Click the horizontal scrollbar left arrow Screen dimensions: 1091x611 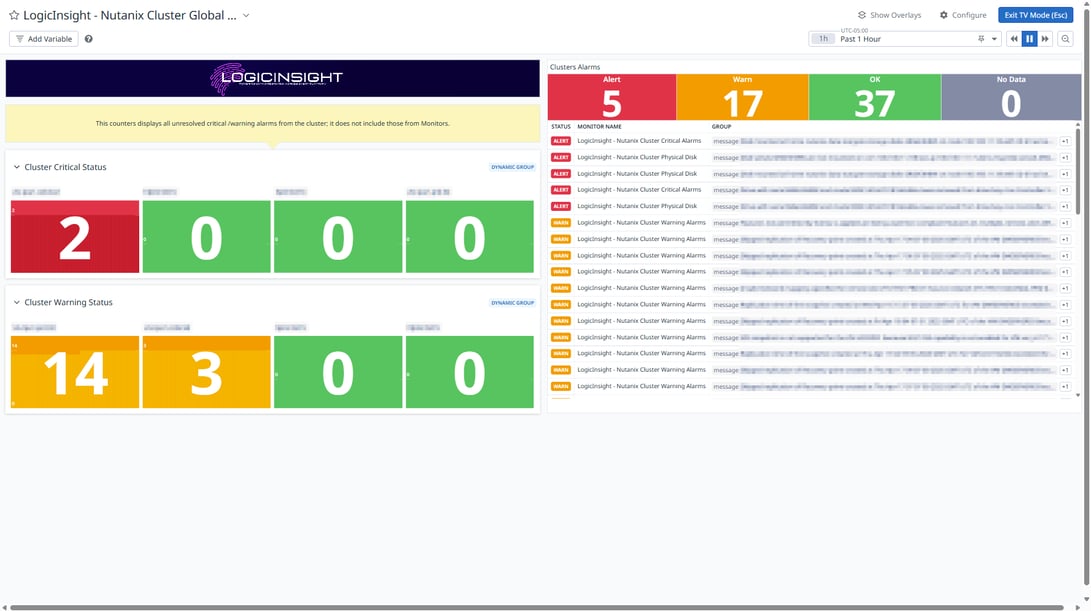pyautogui.click(x=4, y=608)
